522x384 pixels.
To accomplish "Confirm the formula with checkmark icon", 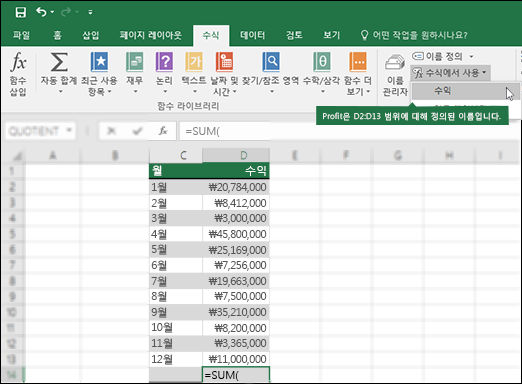I will [x=137, y=131].
